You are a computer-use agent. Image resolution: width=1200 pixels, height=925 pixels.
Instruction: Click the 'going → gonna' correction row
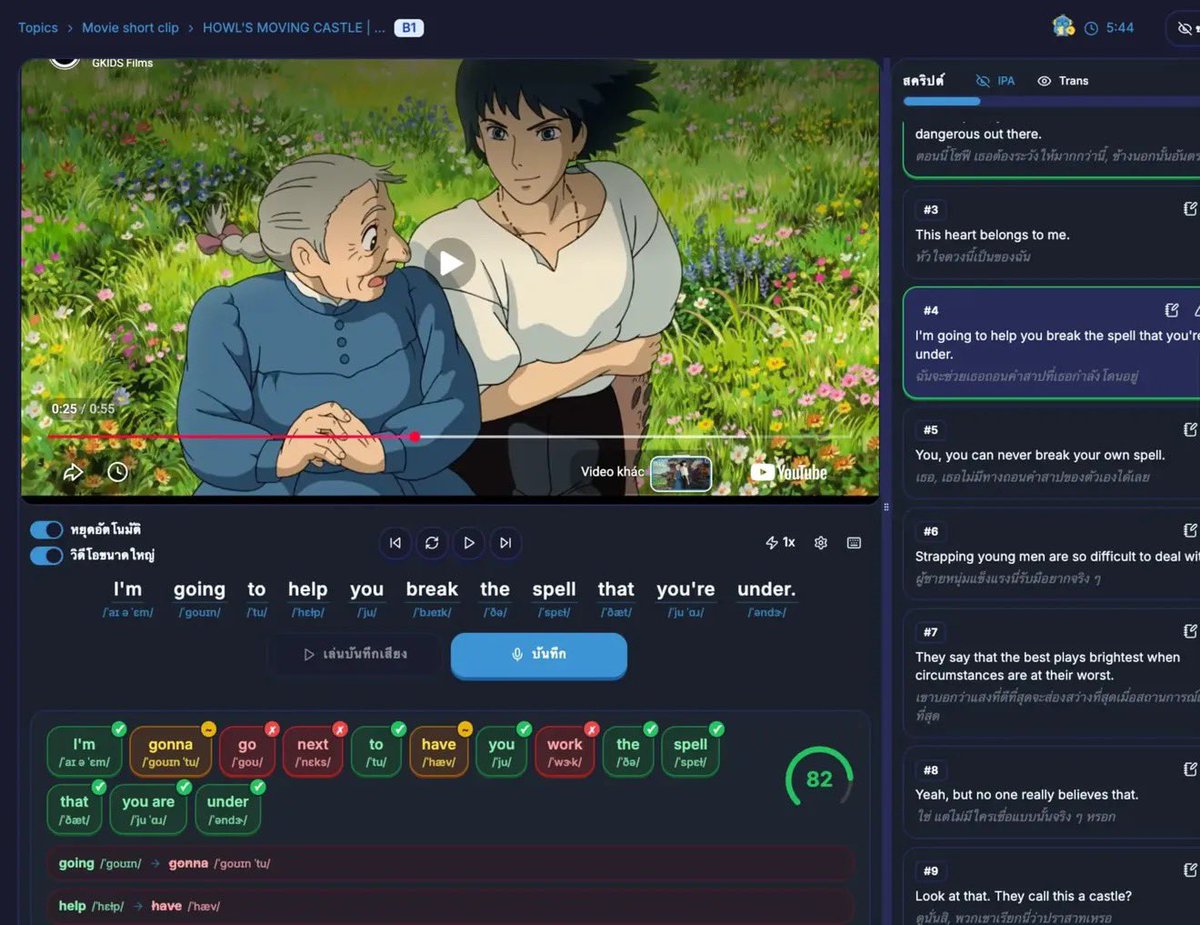click(450, 864)
